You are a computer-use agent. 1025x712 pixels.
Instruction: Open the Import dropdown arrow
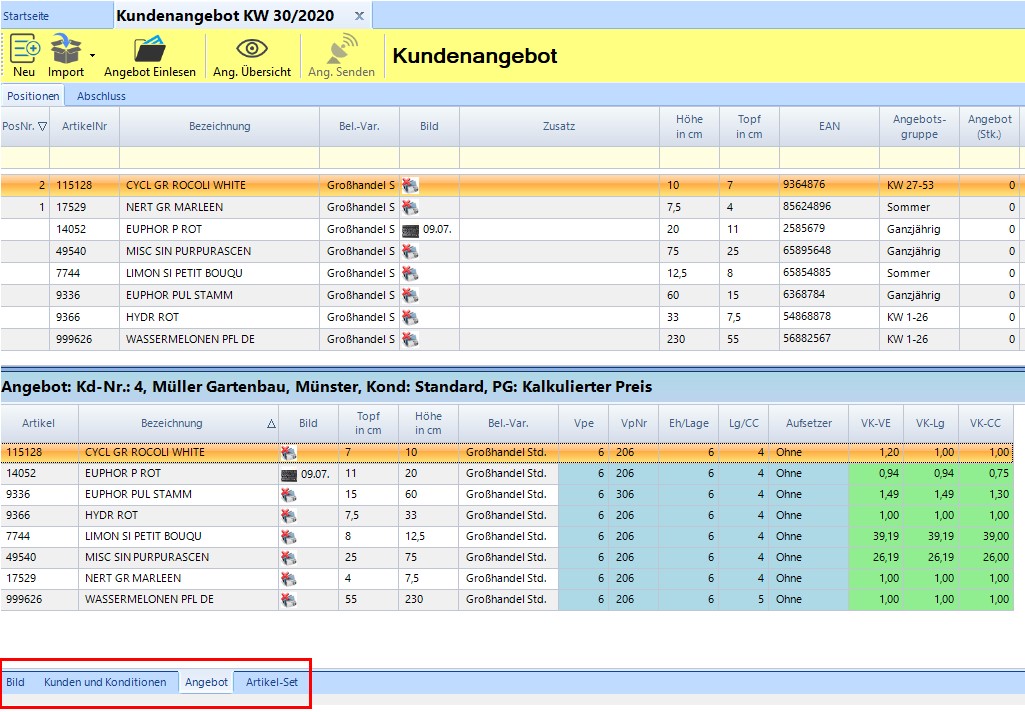pos(92,56)
